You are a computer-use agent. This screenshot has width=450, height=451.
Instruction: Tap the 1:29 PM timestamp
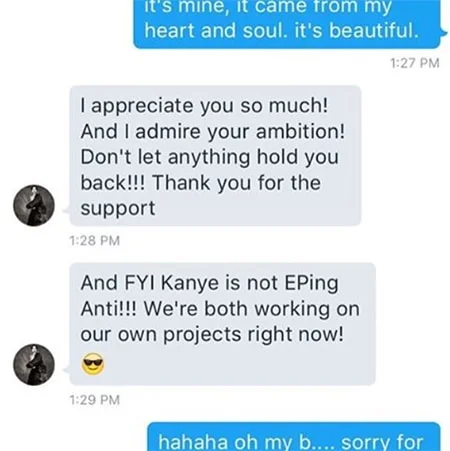click(95, 400)
